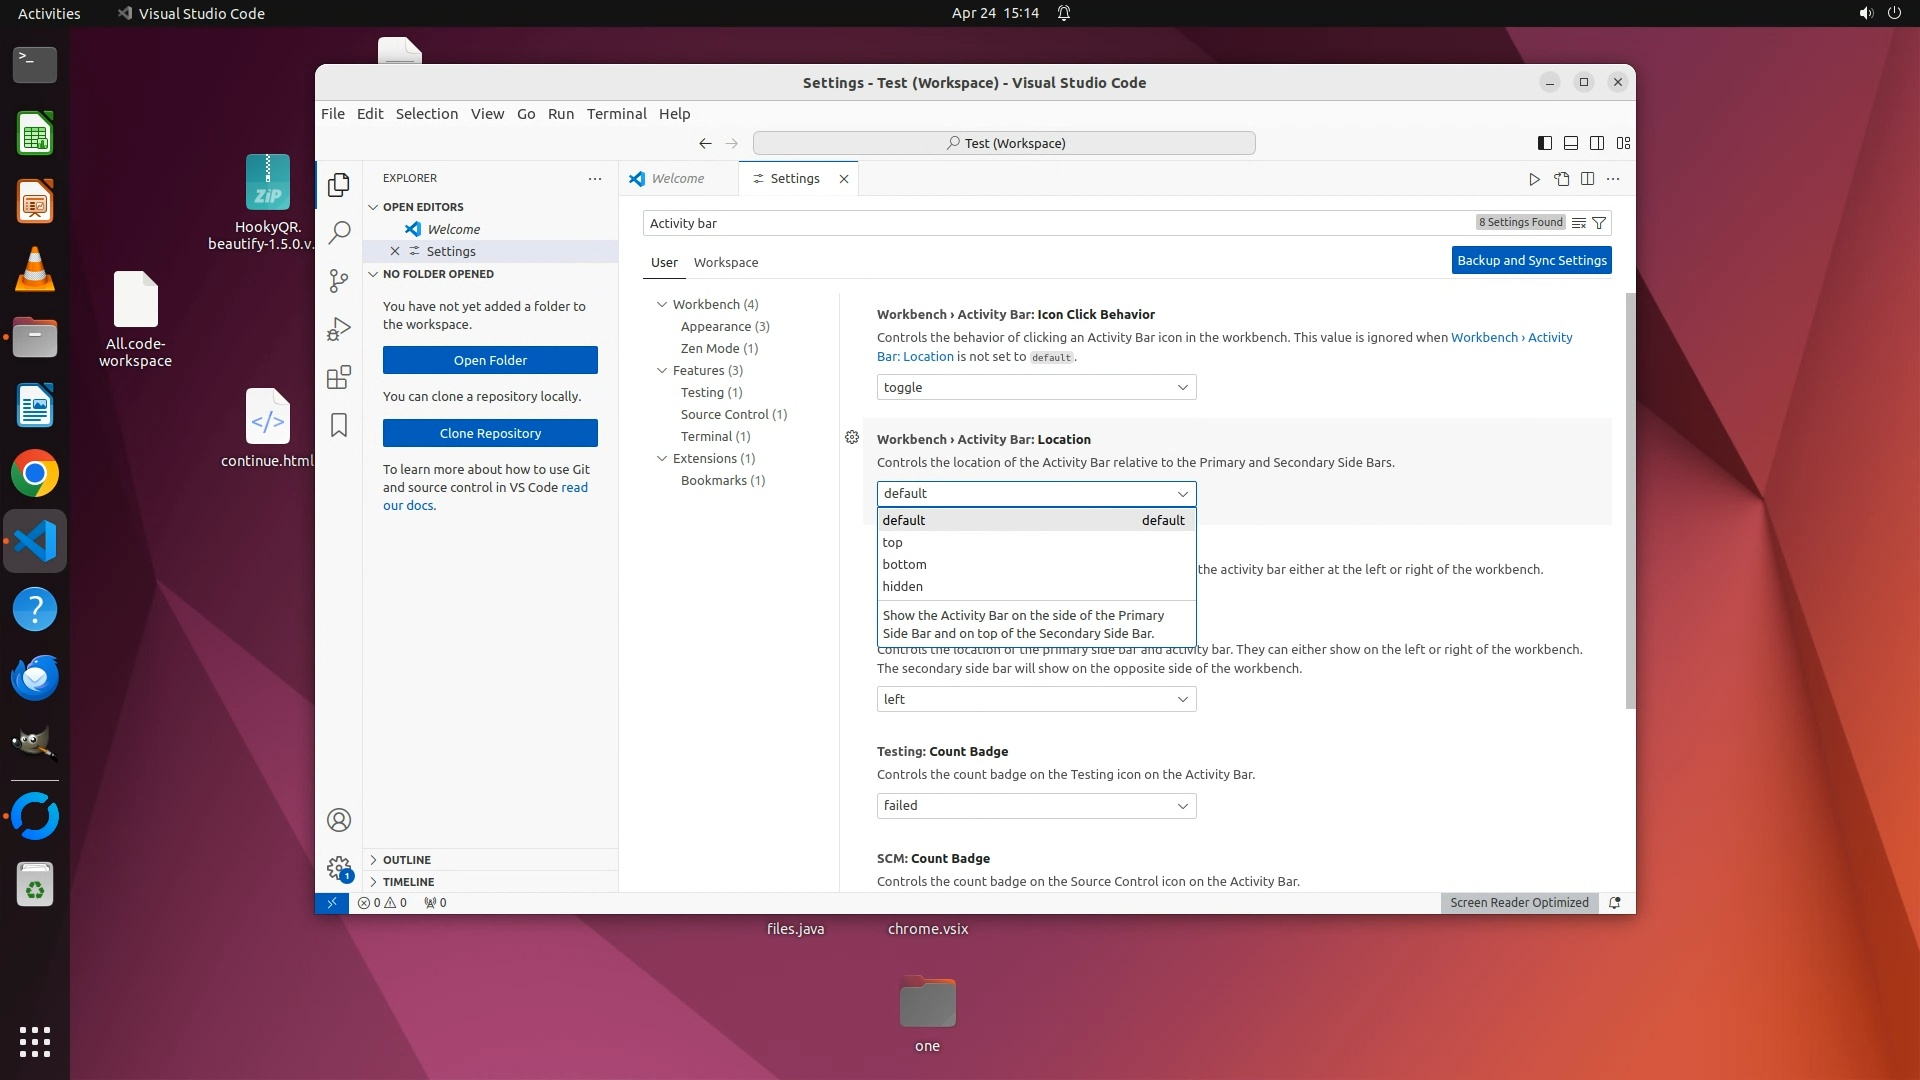1920x1080 pixels.
Task: Toggle Primary Side Bar layout icon
Action: [1545, 143]
